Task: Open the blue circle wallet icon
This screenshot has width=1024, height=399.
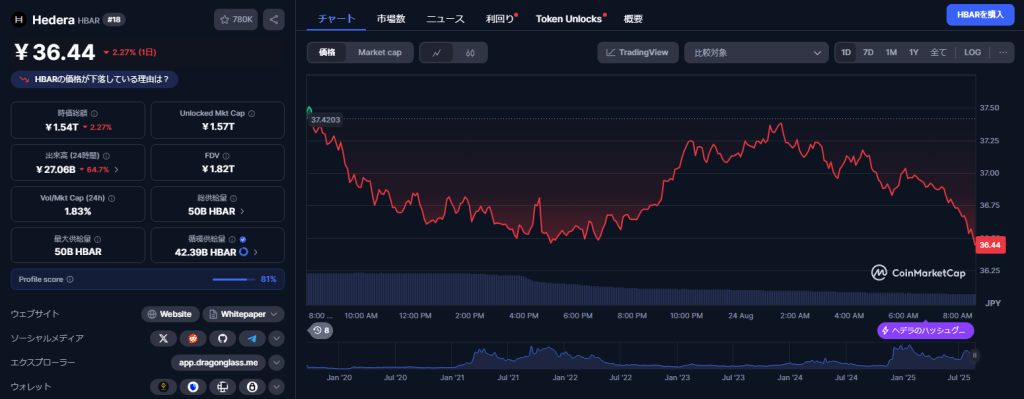Action: (x=193, y=387)
